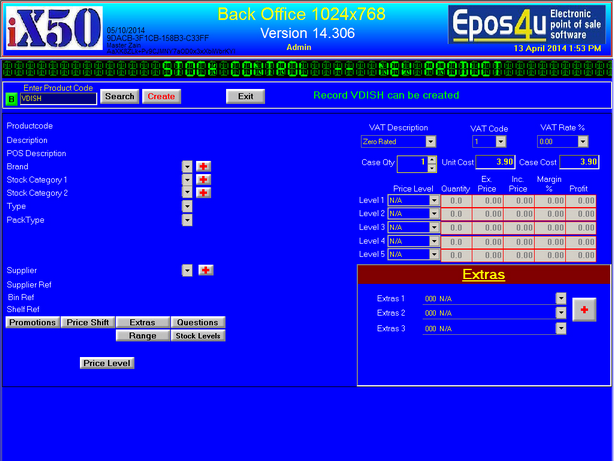Click the Extras button
614x461 pixels.
coord(143,322)
